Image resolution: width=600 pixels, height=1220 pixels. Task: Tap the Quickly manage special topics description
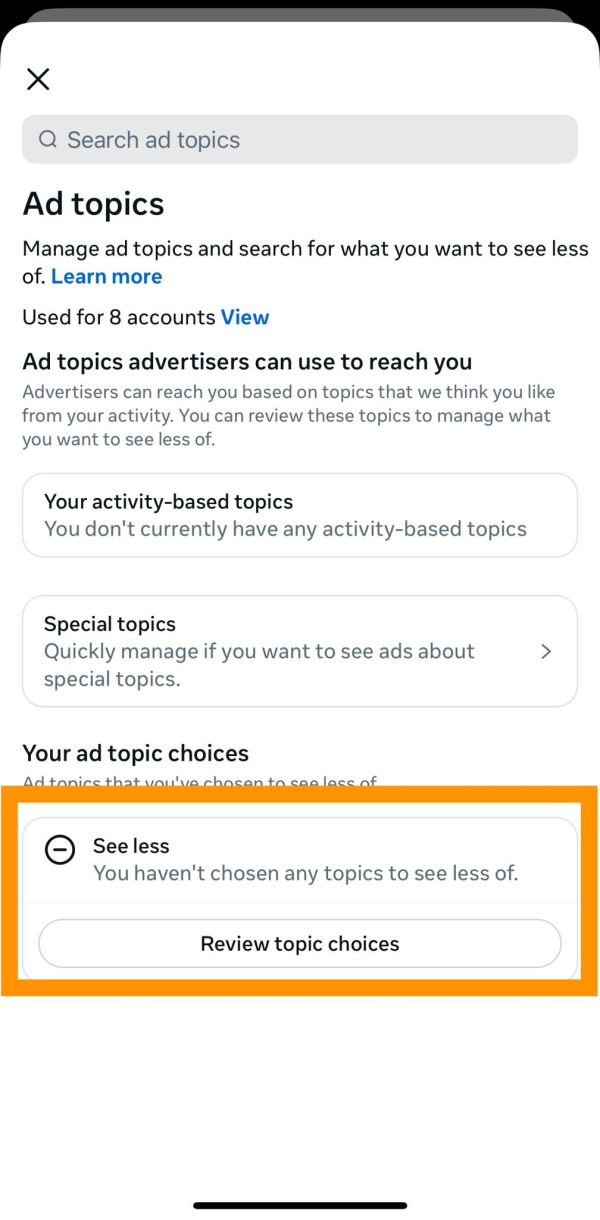[x=259, y=665]
